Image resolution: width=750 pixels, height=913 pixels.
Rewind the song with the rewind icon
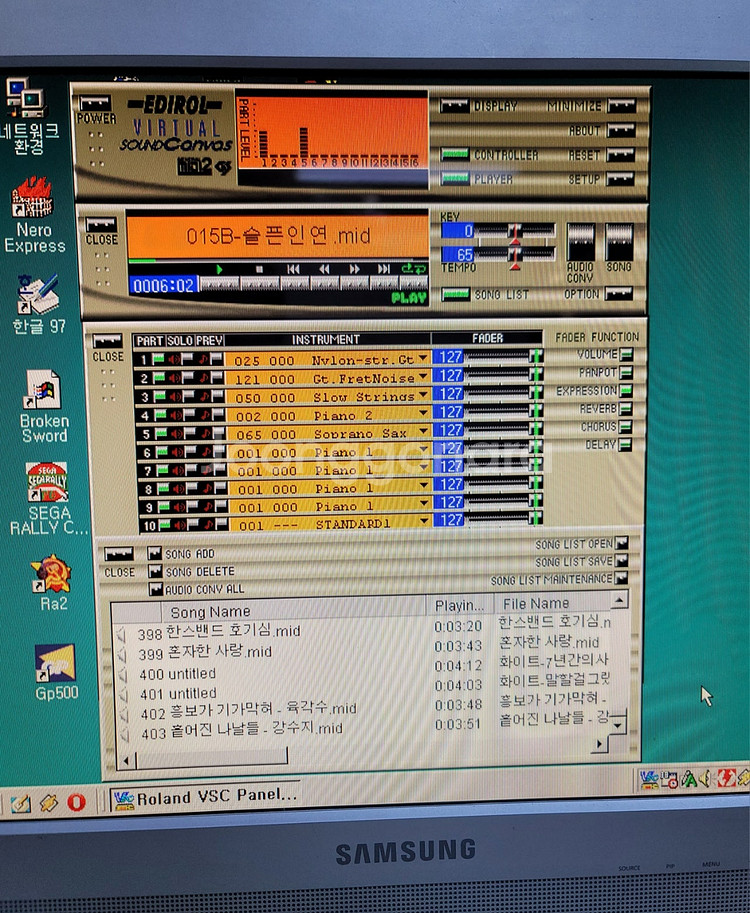point(324,269)
